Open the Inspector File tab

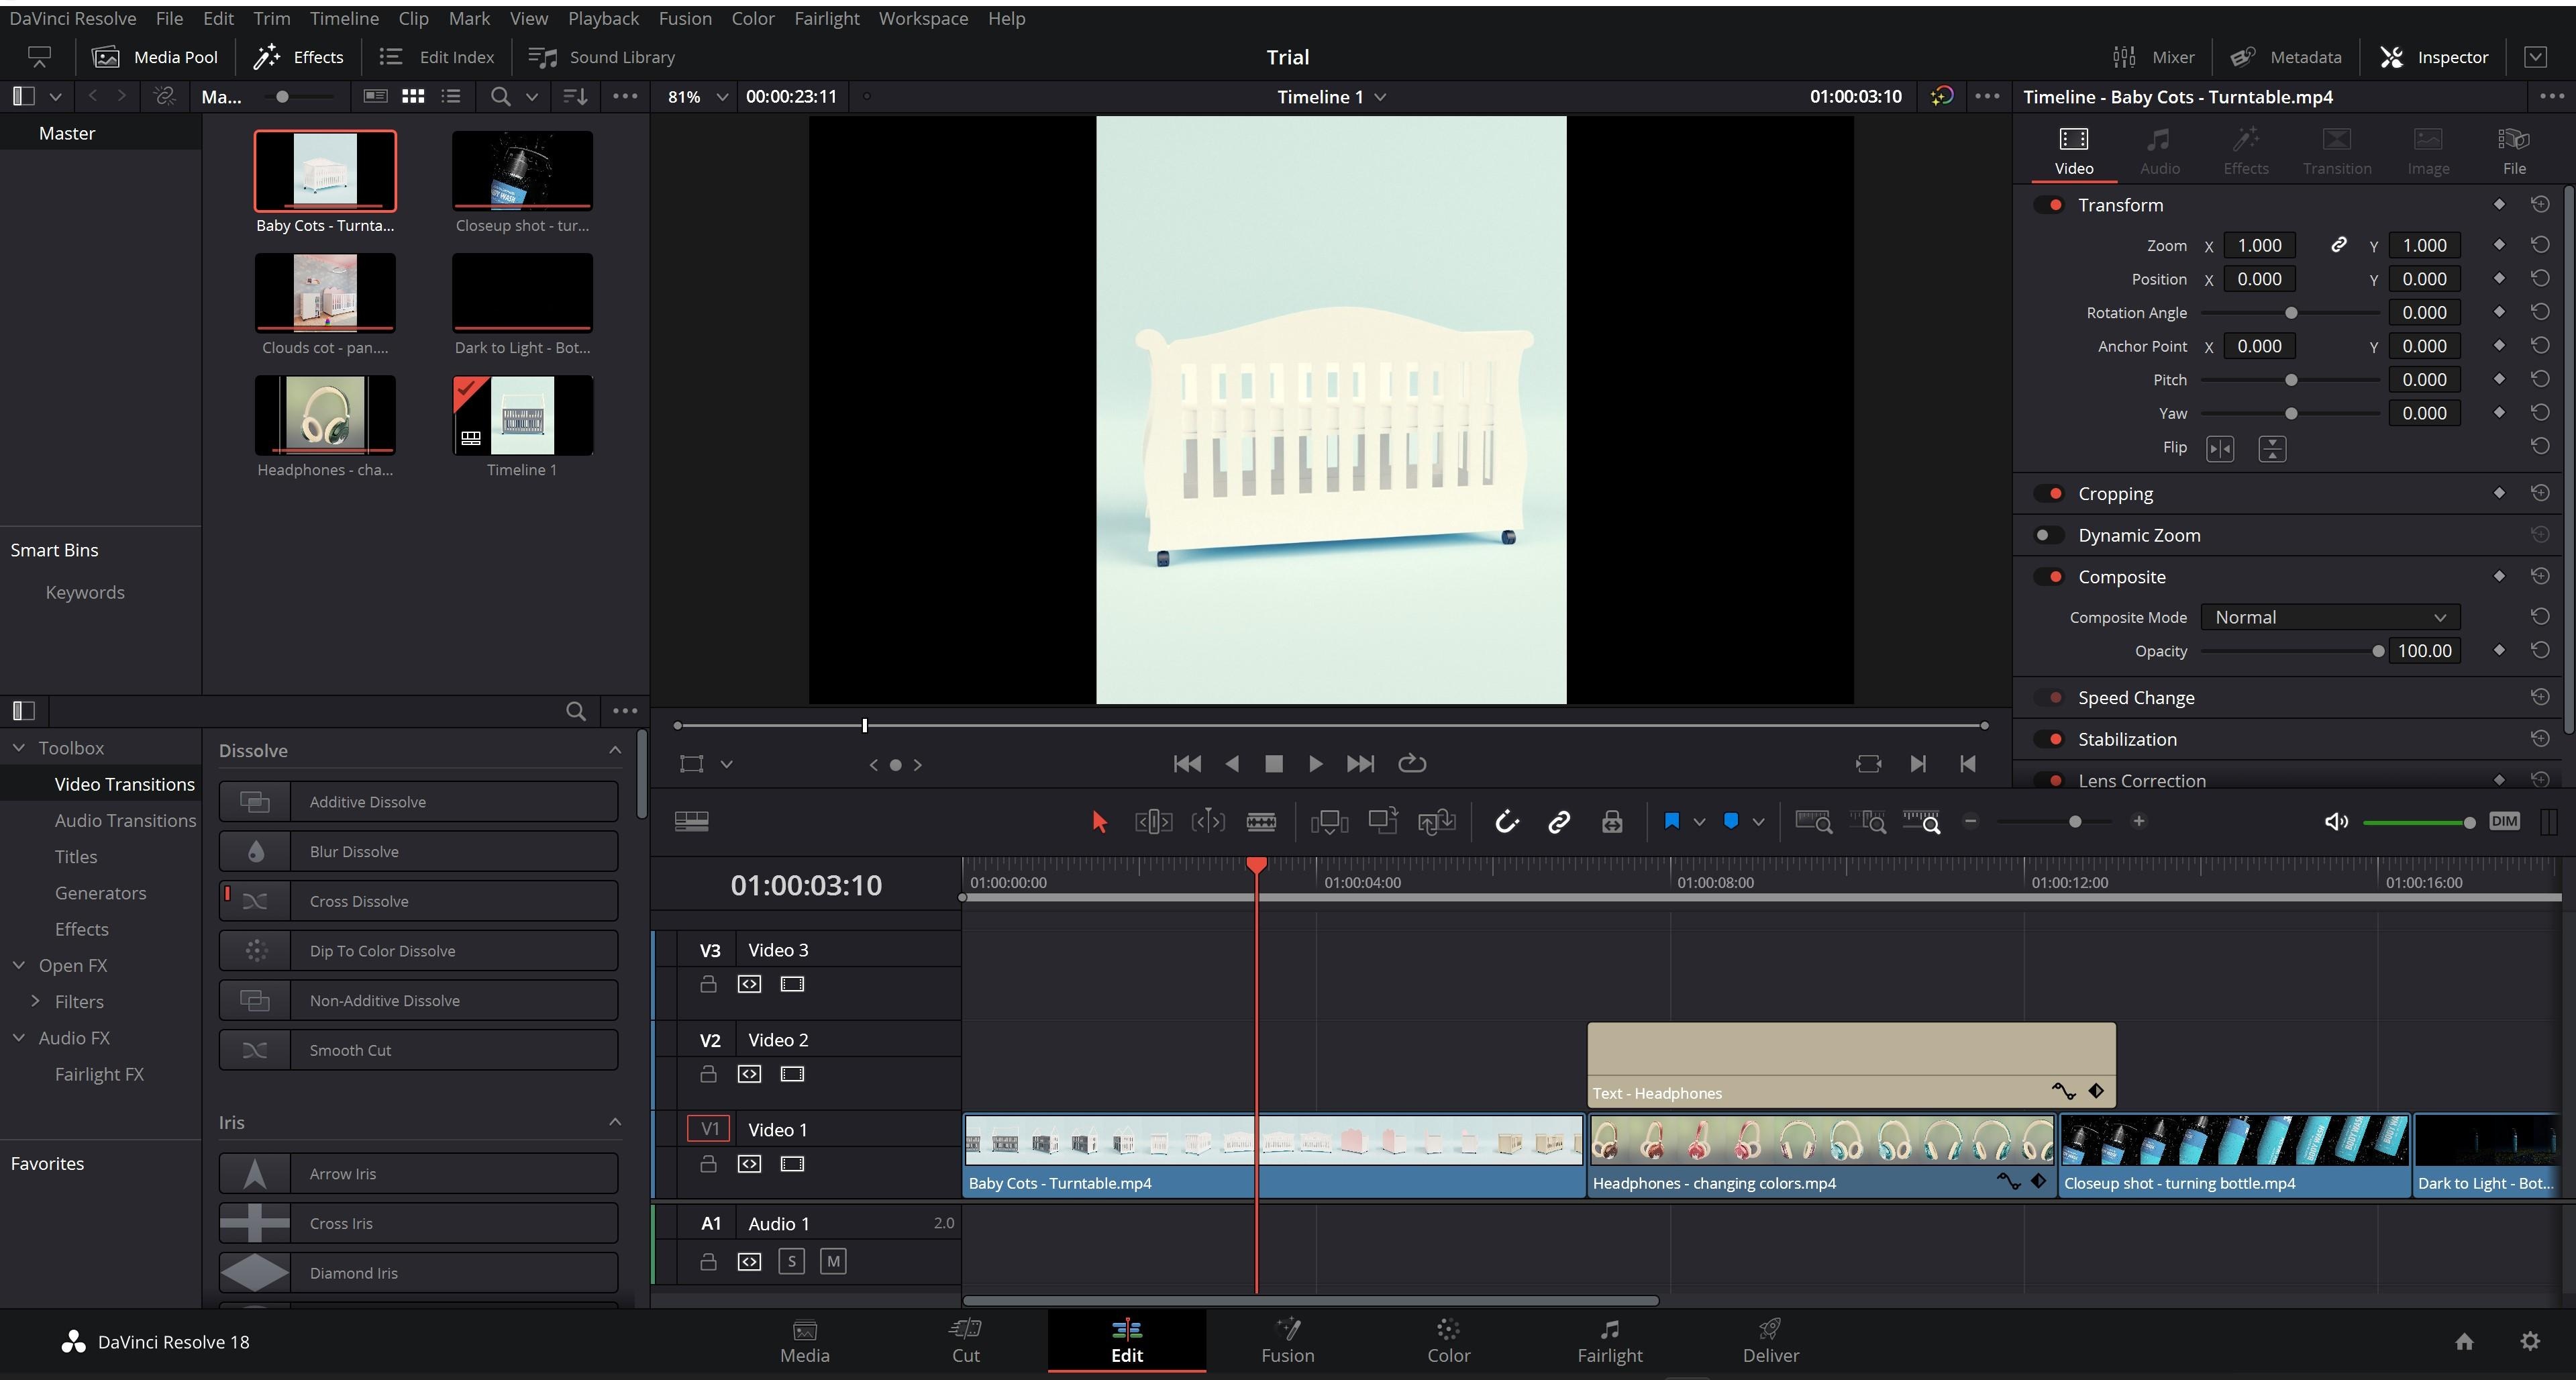[x=2514, y=152]
